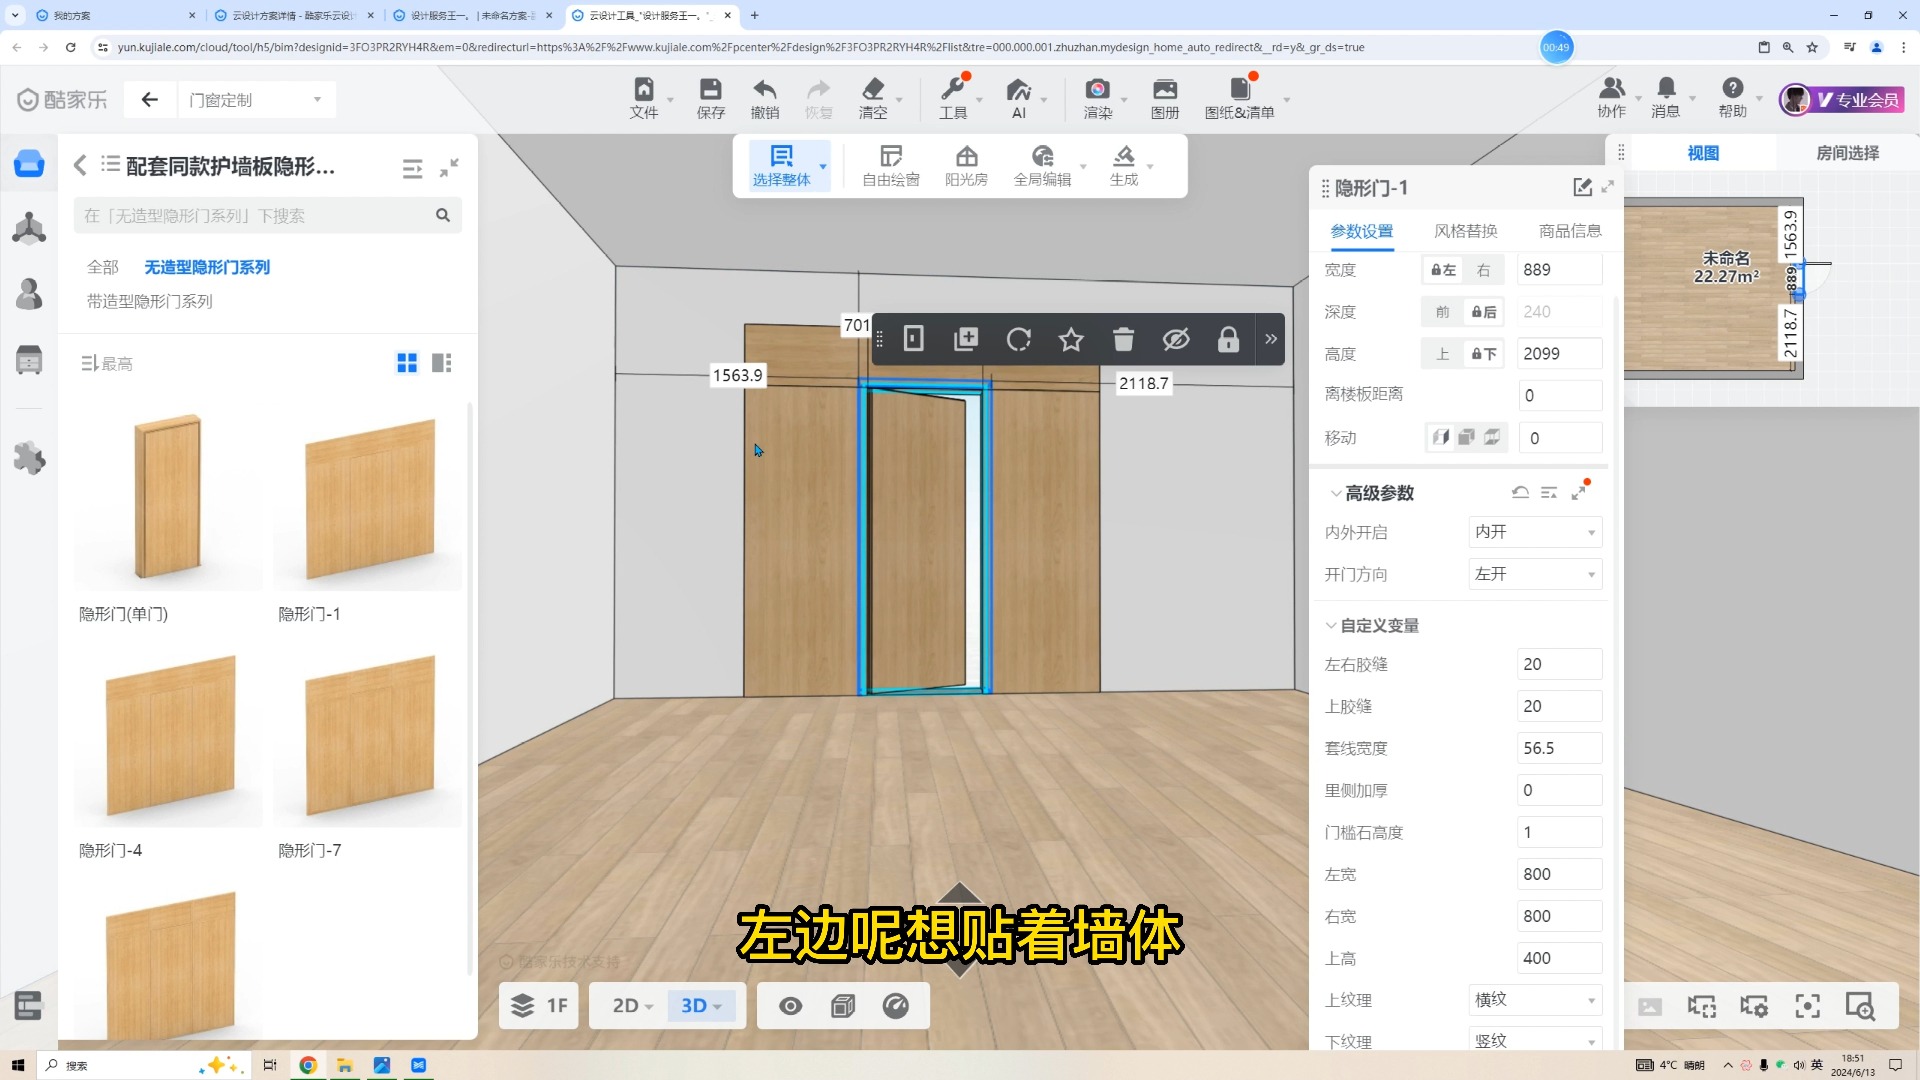Click the Render camera icon
This screenshot has height=1080, width=1920.
[x=1097, y=90]
